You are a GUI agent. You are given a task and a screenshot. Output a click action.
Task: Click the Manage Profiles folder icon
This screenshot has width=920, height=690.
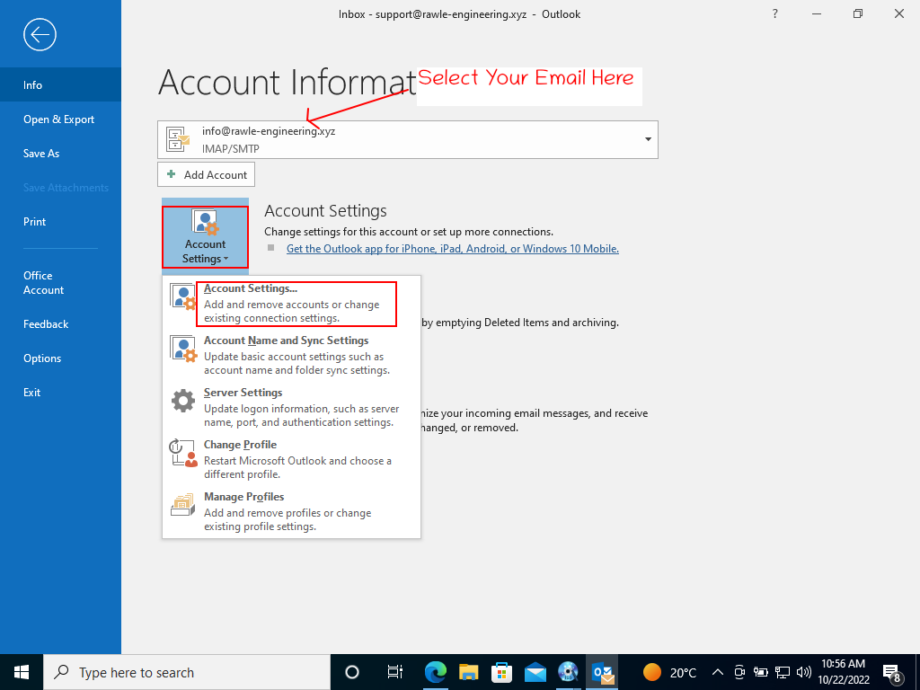point(183,505)
